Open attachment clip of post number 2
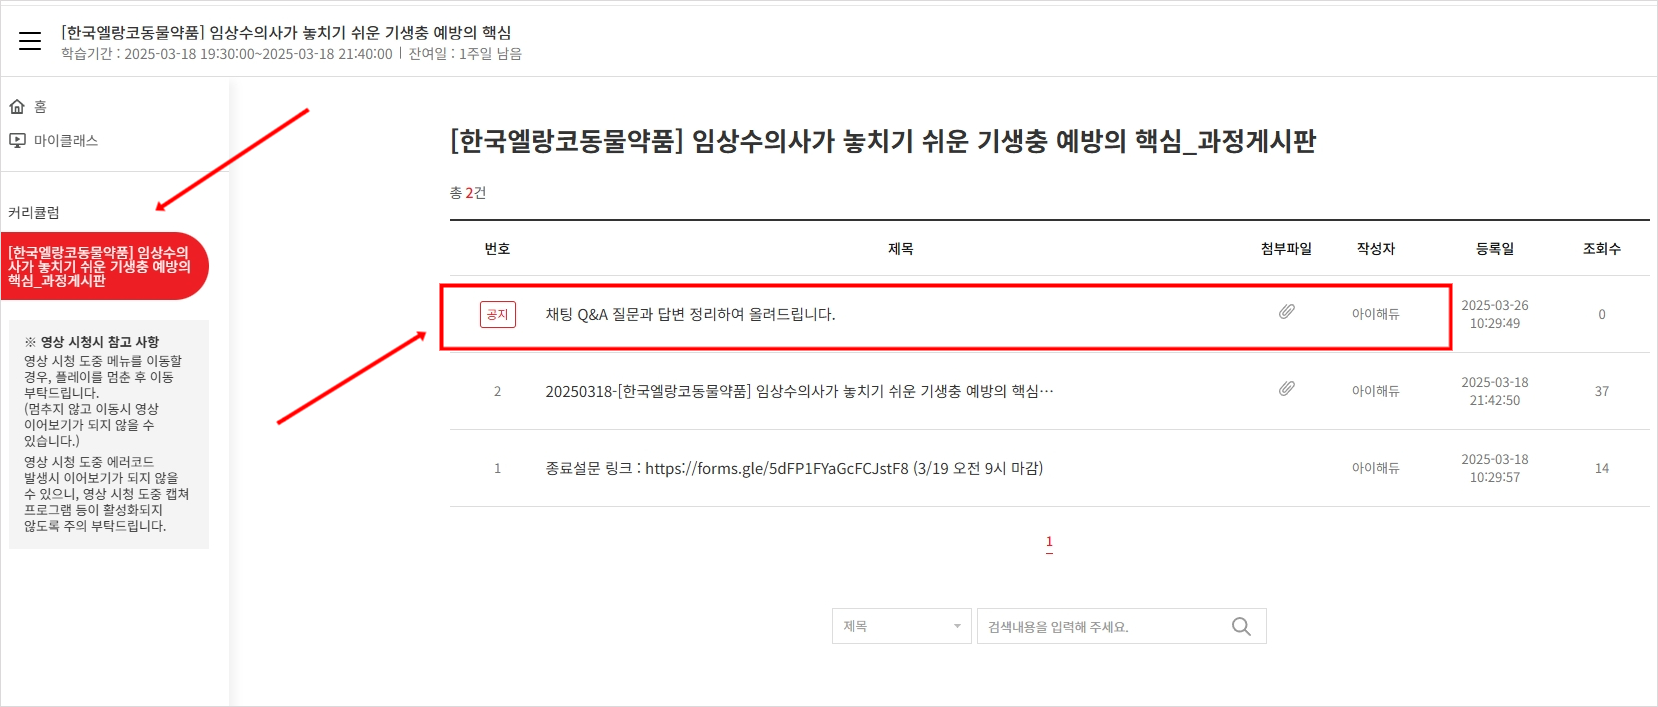 click(1287, 389)
